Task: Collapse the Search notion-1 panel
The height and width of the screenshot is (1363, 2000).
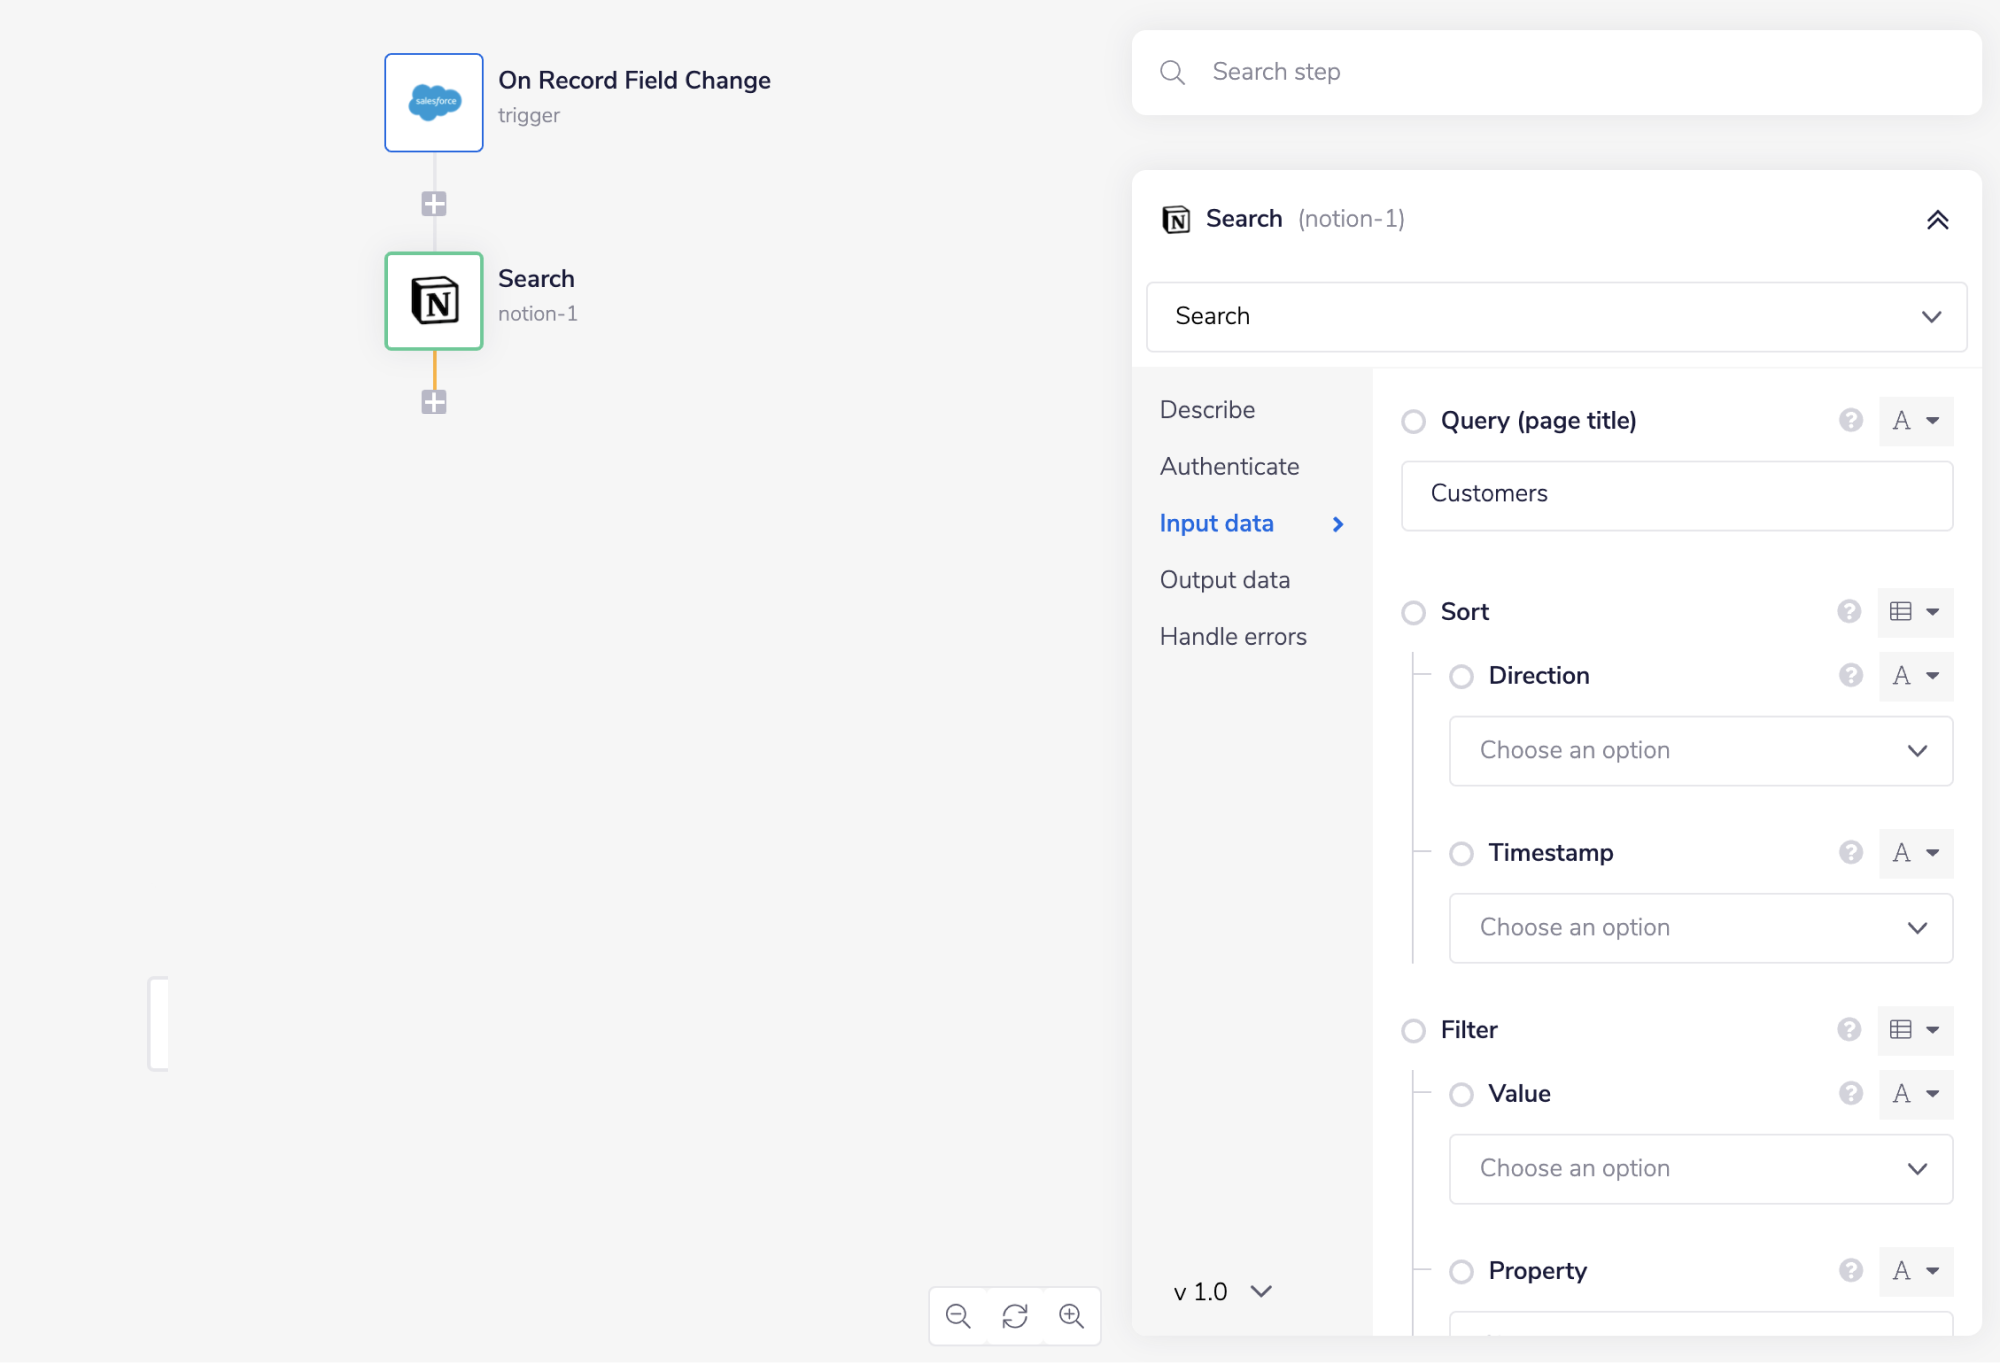Action: coord(1937,220)
